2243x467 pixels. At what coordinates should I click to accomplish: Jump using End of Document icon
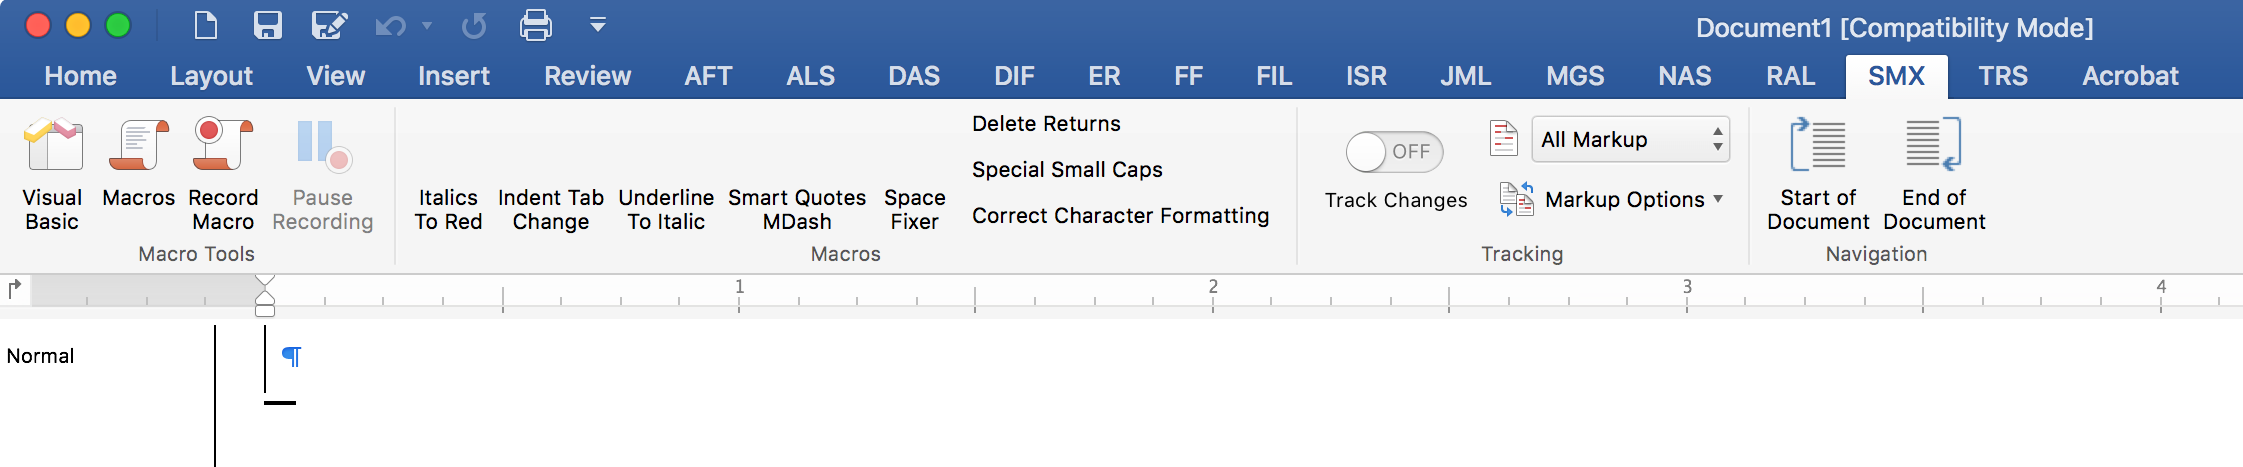click(x=1933, y=145)
